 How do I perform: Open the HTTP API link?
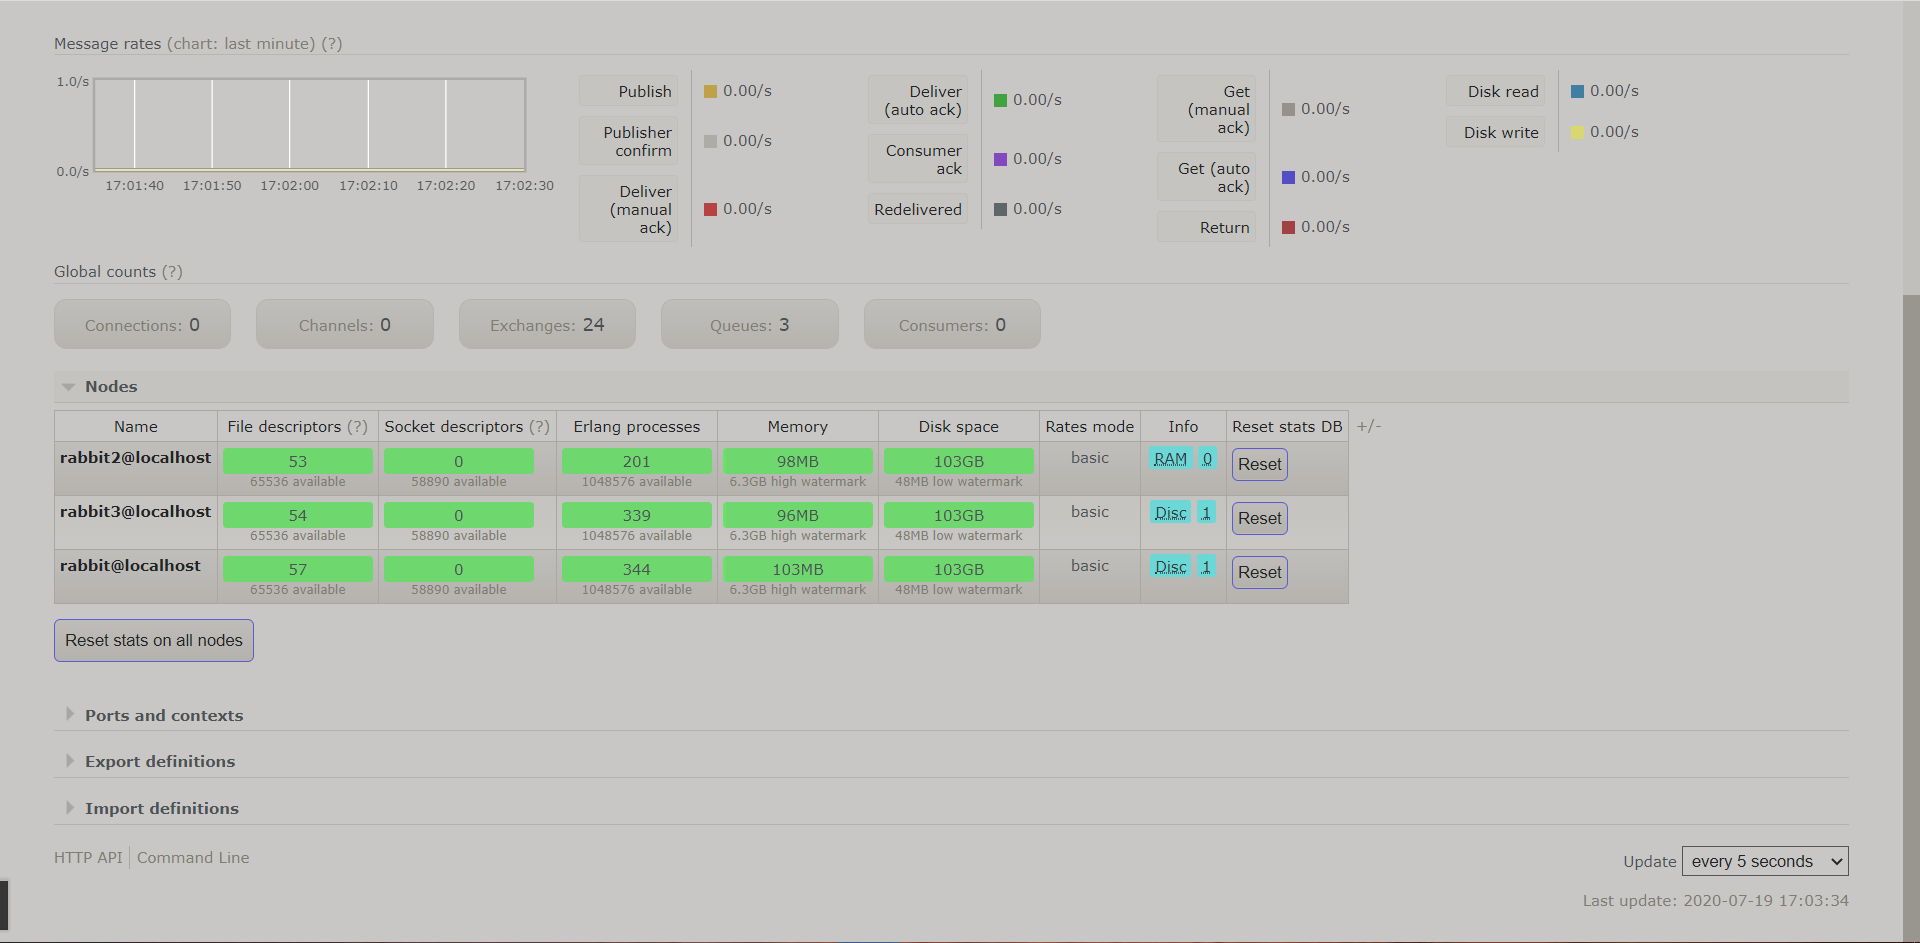(88, 857)
